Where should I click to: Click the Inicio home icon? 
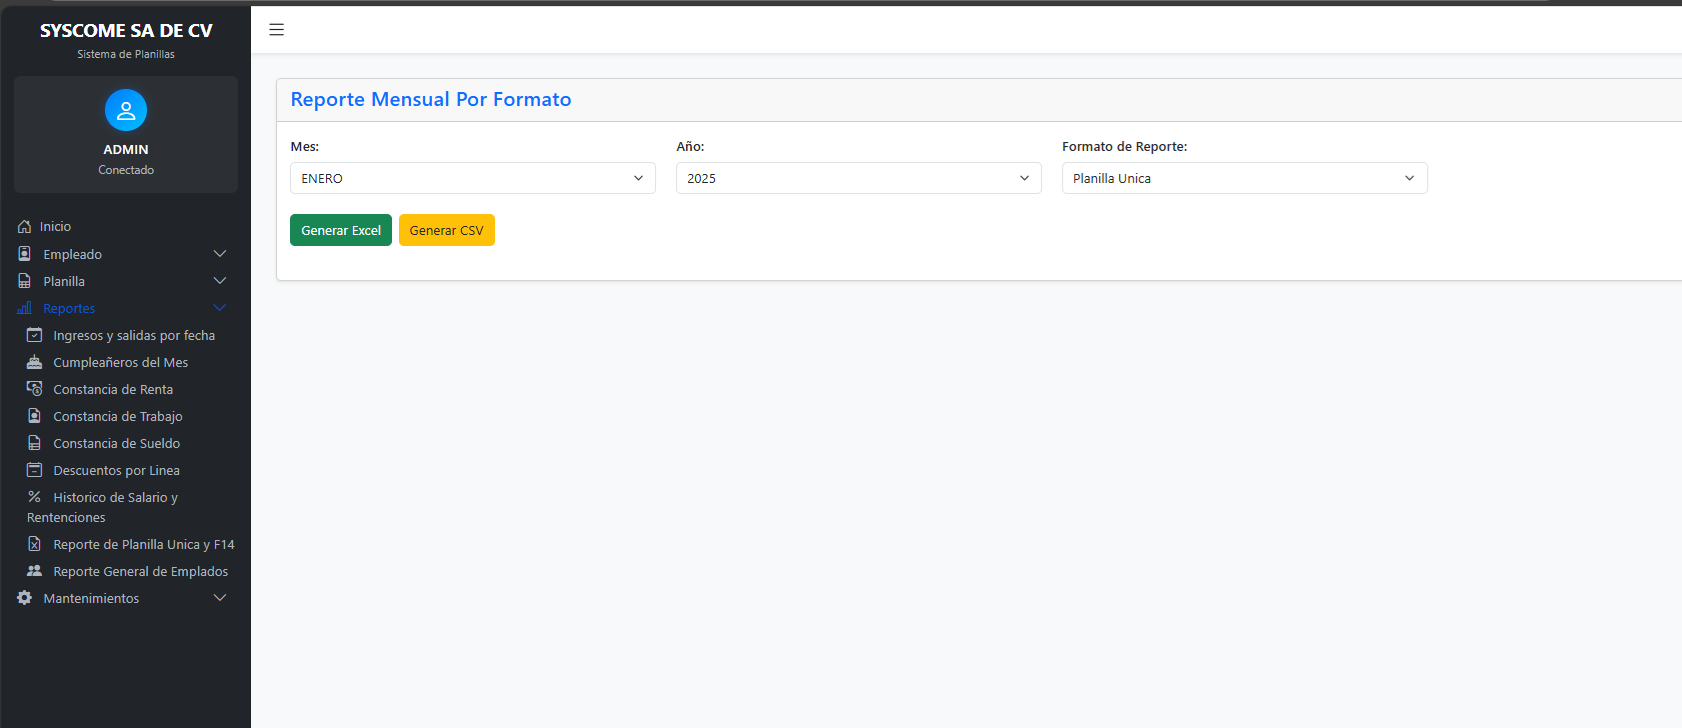point(25,227)
